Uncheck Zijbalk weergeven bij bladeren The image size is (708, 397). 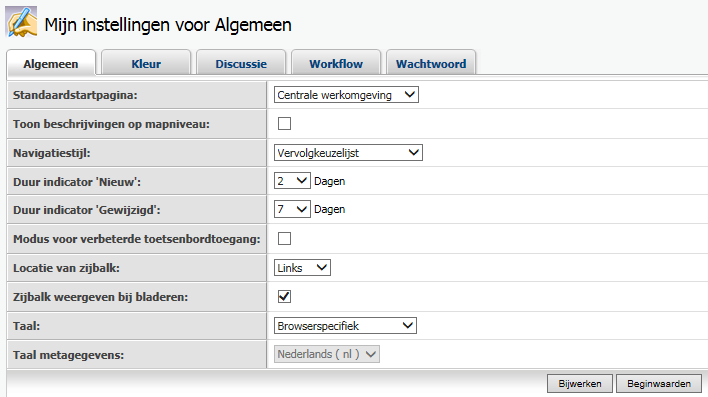tap(284, 296)
